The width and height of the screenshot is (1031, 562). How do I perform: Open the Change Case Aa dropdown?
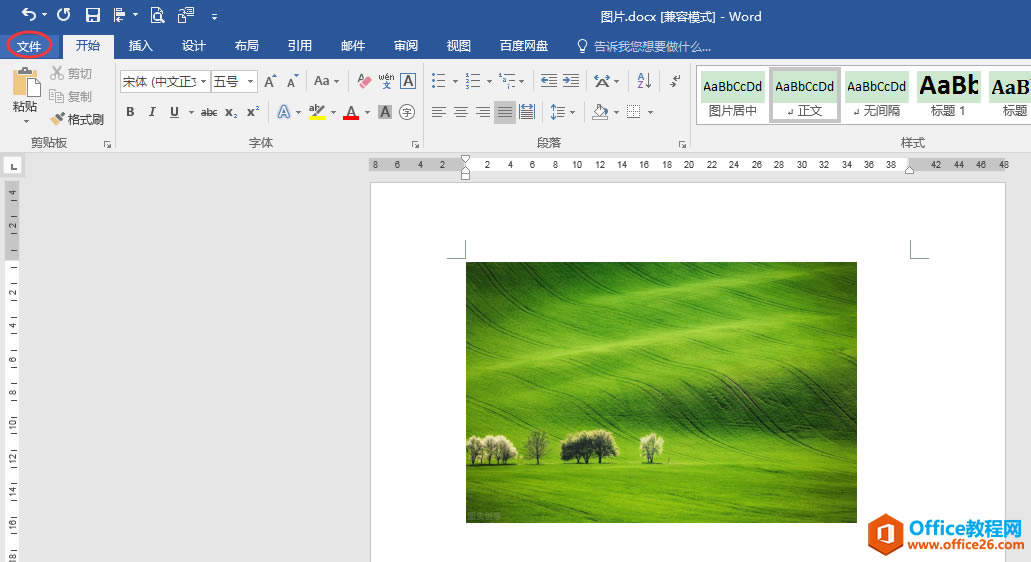[326, 81]
